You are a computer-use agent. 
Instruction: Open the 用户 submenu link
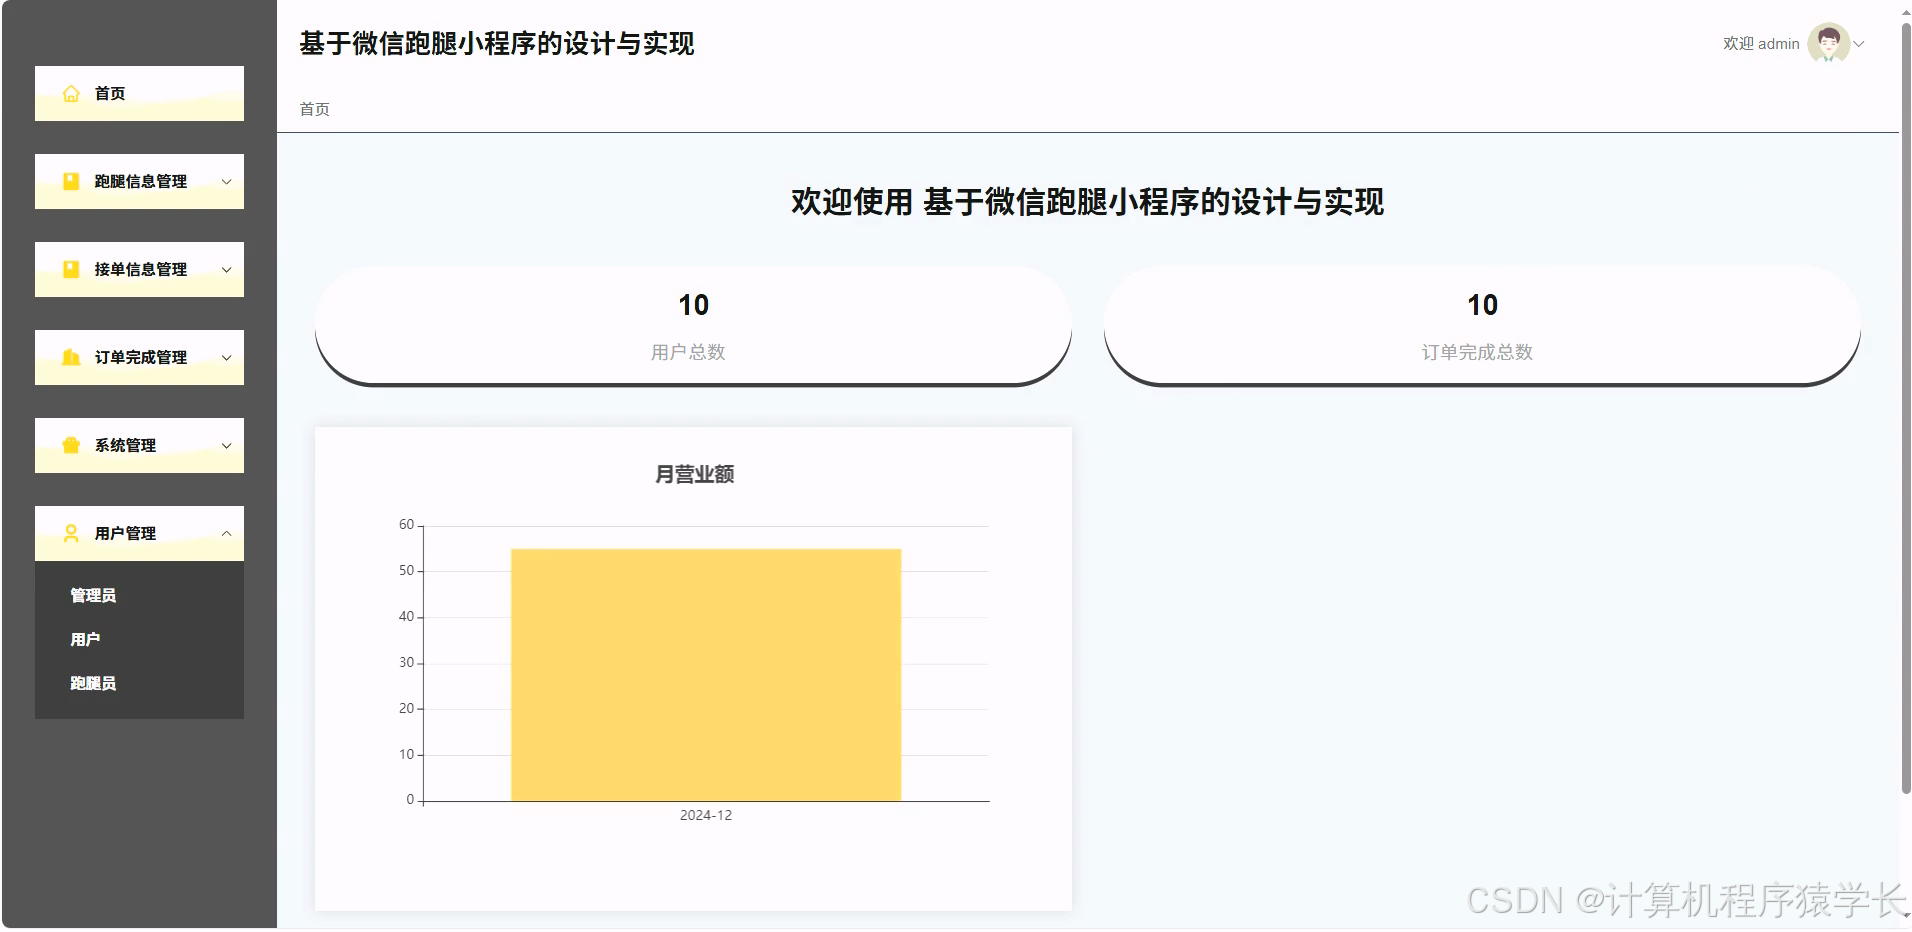pos(85,639)
